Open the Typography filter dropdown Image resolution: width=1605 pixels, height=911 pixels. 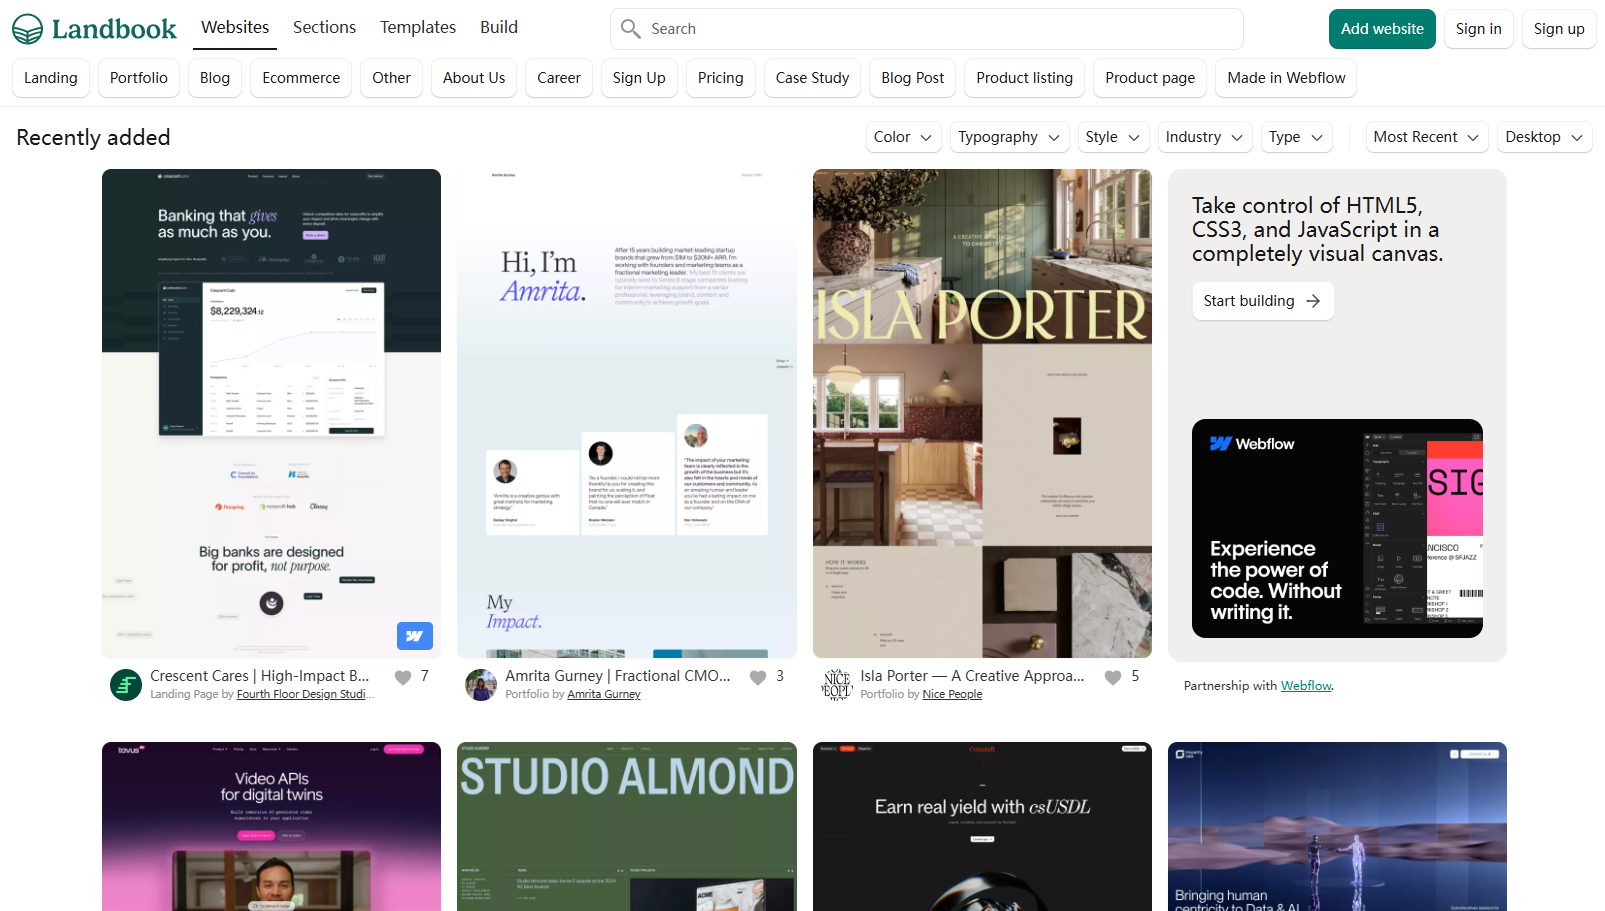click(1008, 137)
